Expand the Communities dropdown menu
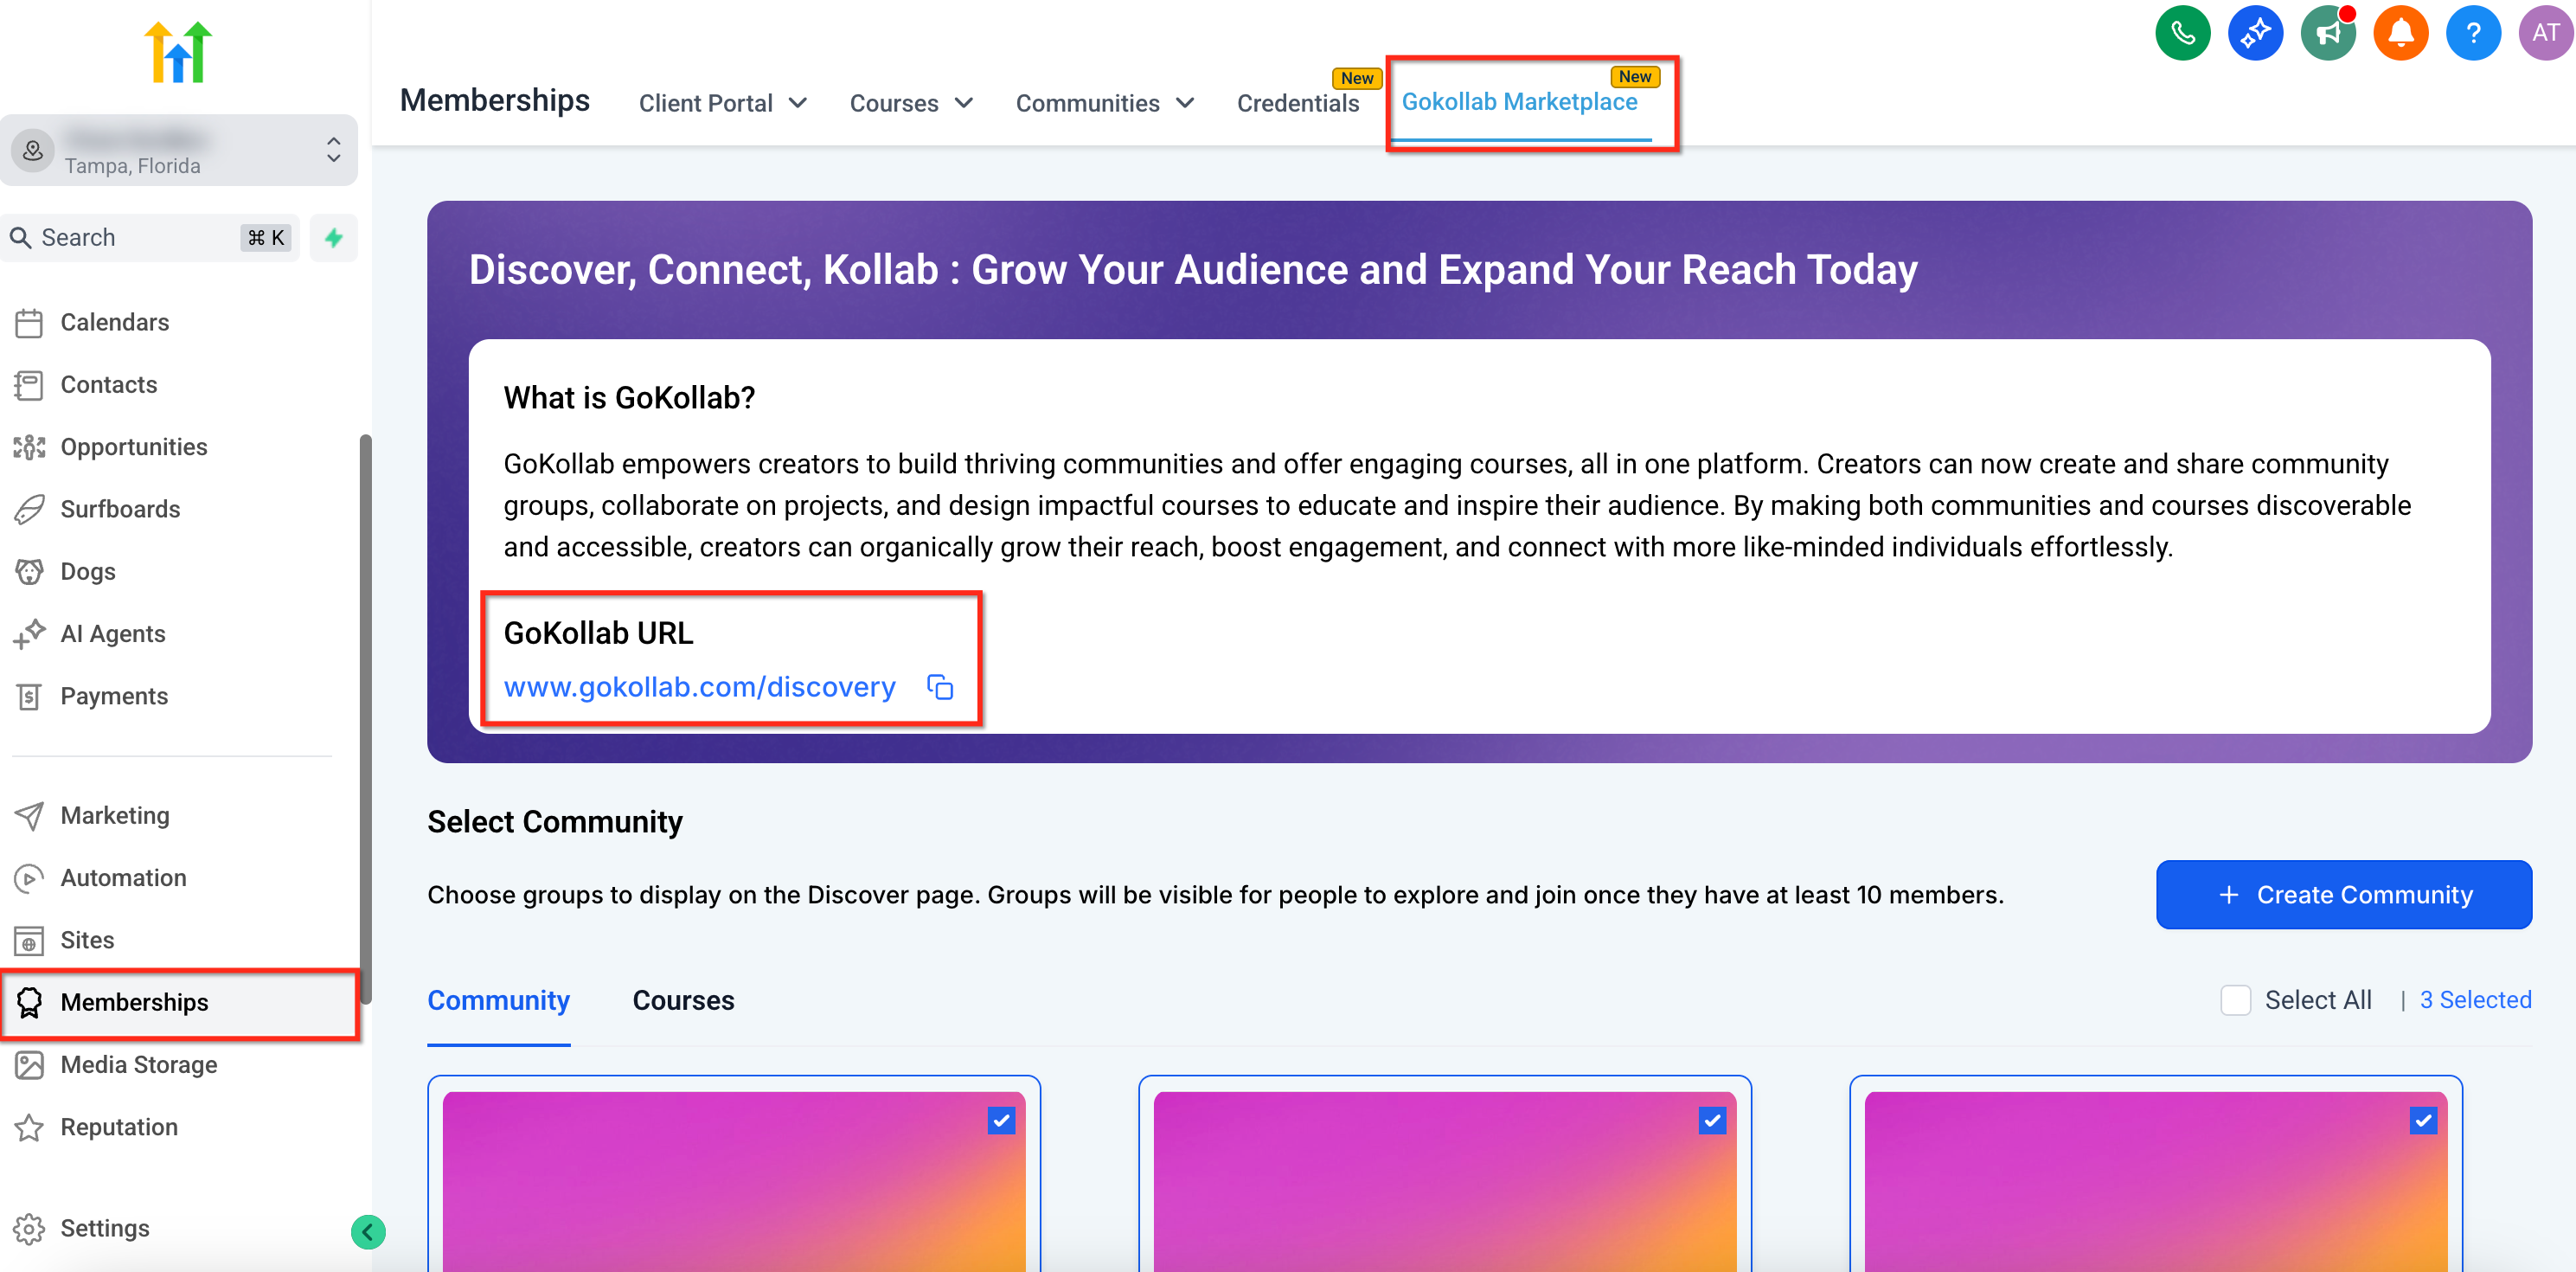 (x=1104, y=103)
